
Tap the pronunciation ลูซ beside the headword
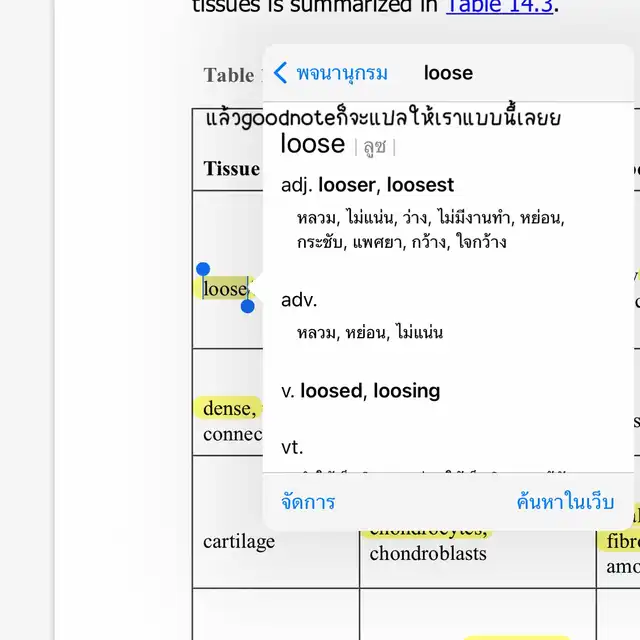[375, 147]
